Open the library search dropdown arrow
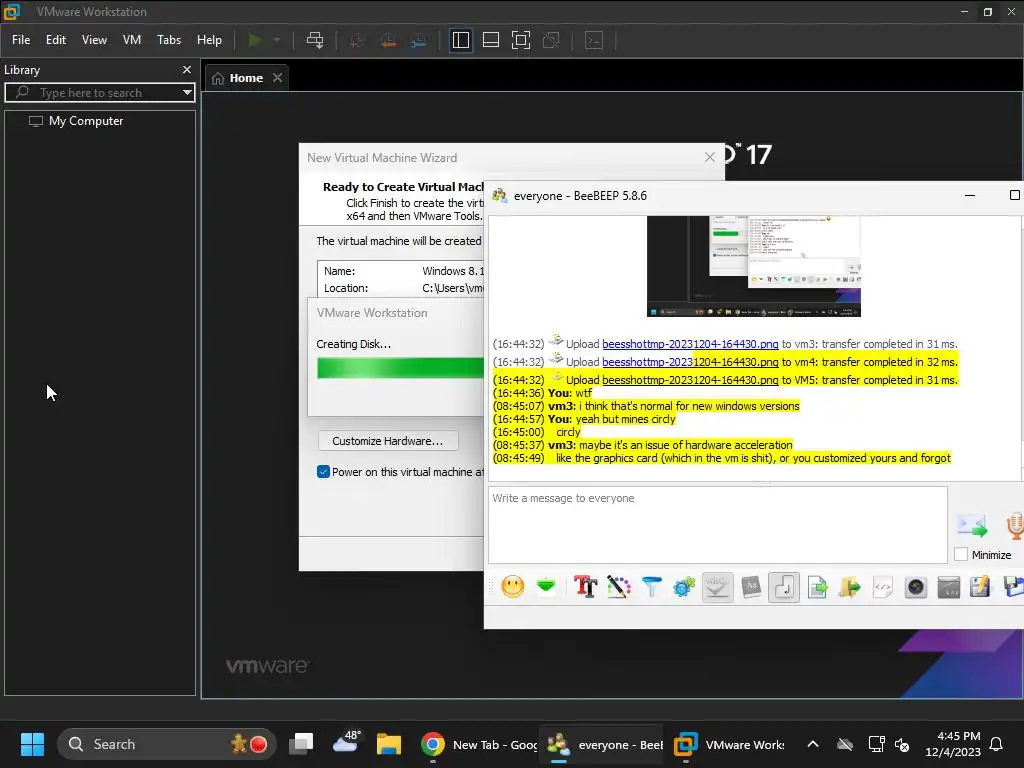 coord(187,93)
